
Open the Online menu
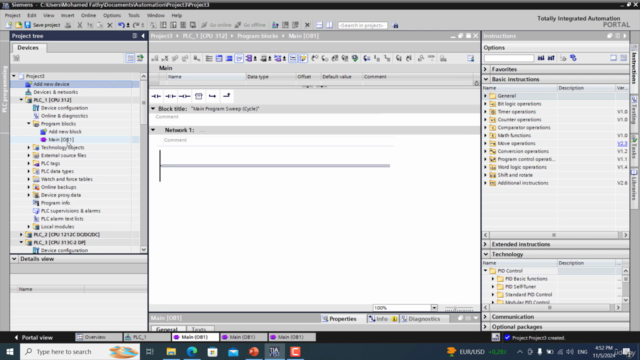point(88,16)
